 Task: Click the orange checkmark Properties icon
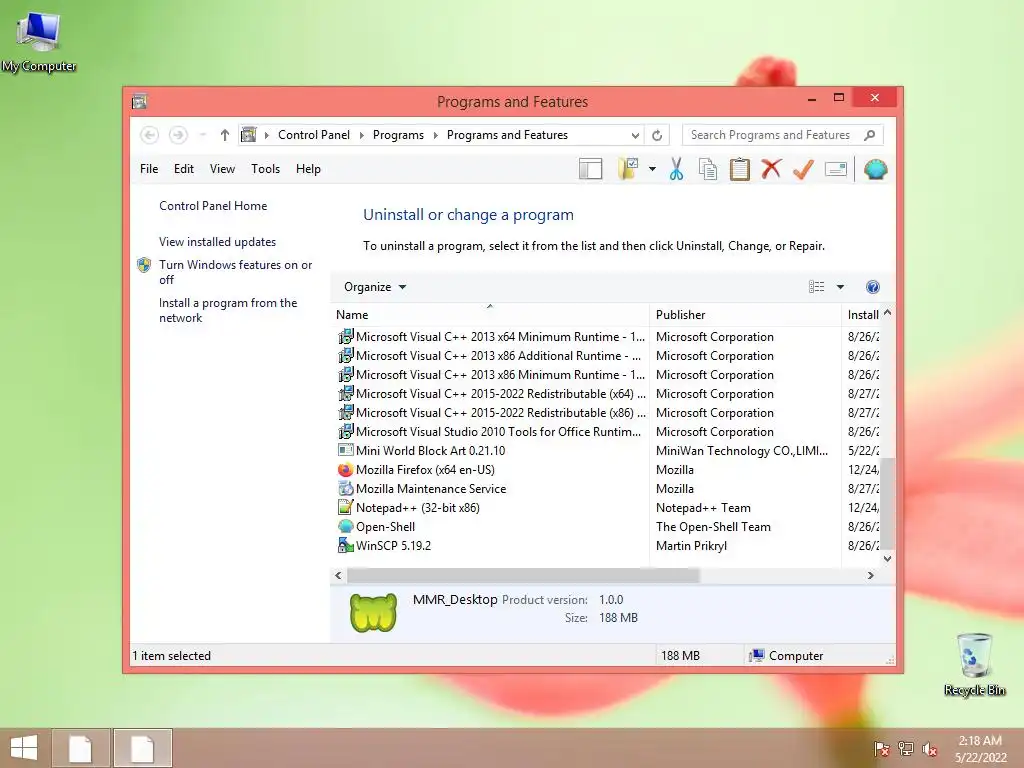[803, 169]
